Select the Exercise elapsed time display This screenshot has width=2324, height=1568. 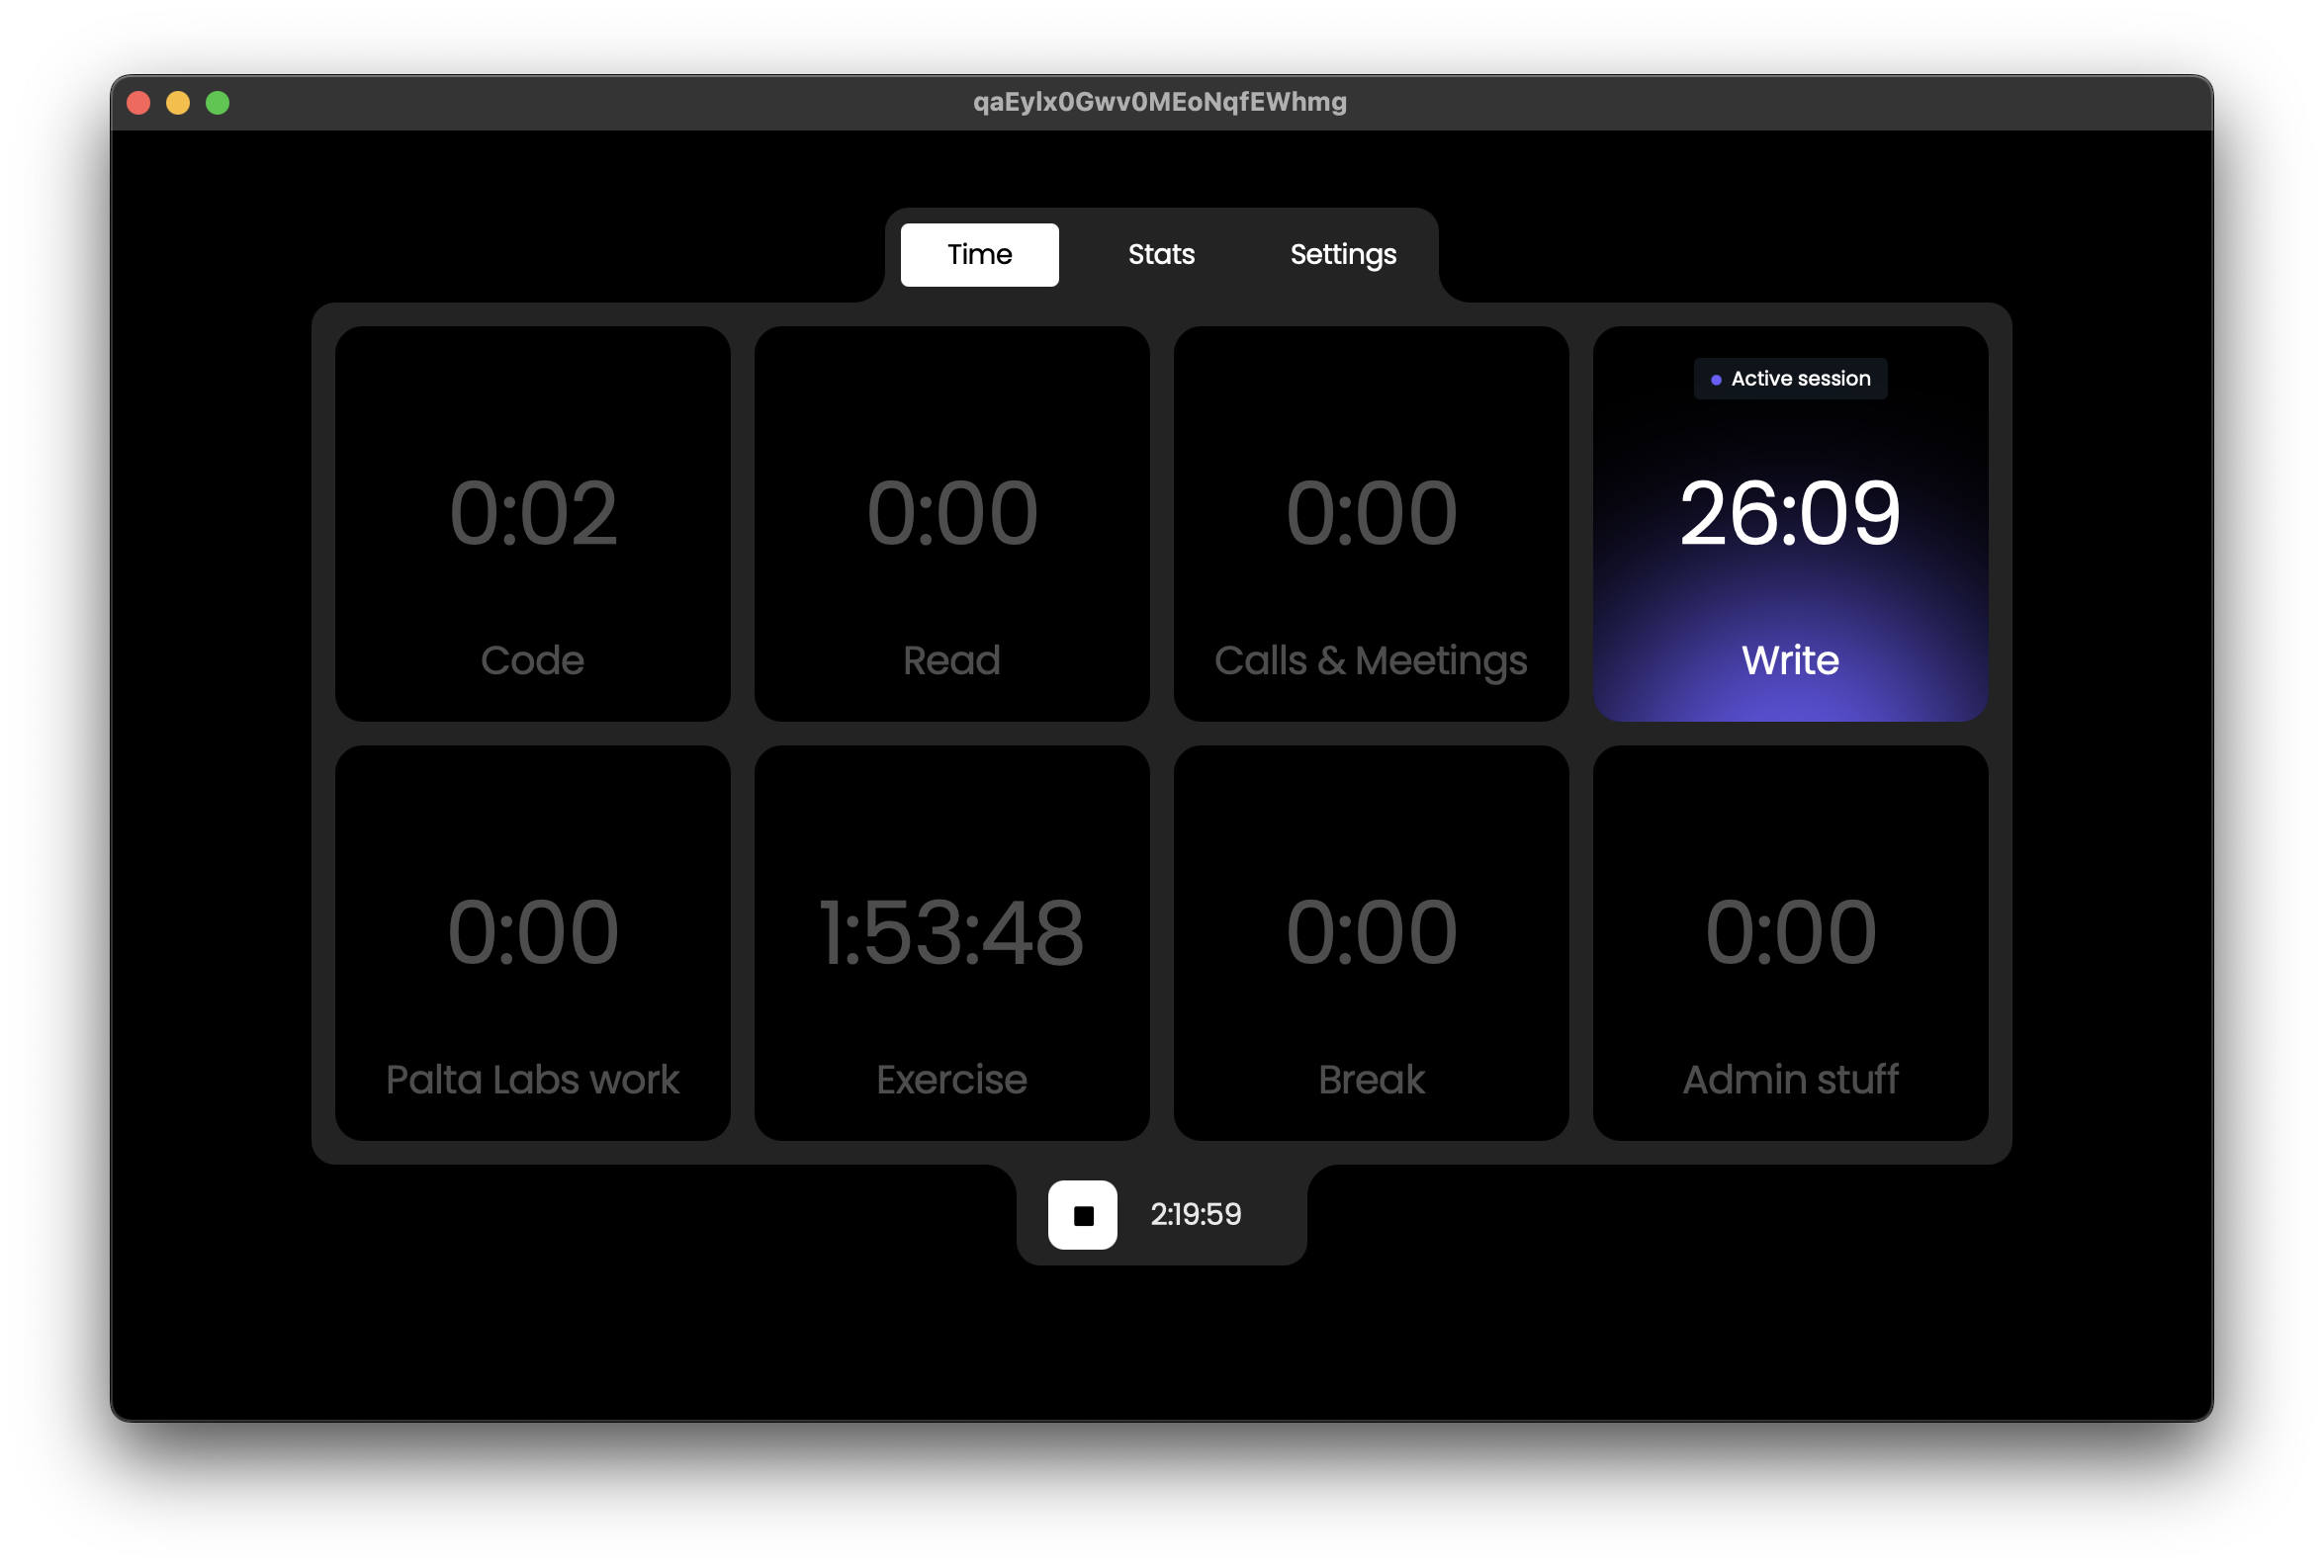pyautogui.click(x=950, y=927)
